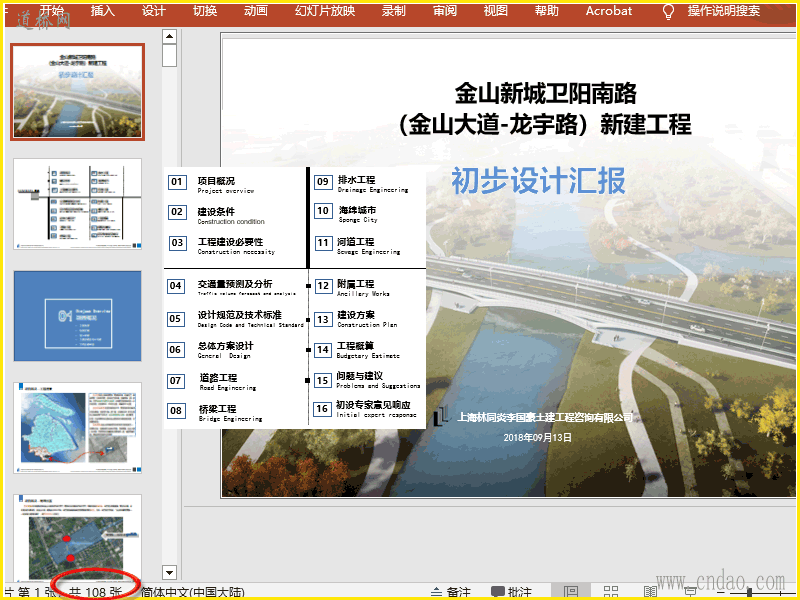
Task: Switch to Slide Sorter view icon
Action: 611,592
